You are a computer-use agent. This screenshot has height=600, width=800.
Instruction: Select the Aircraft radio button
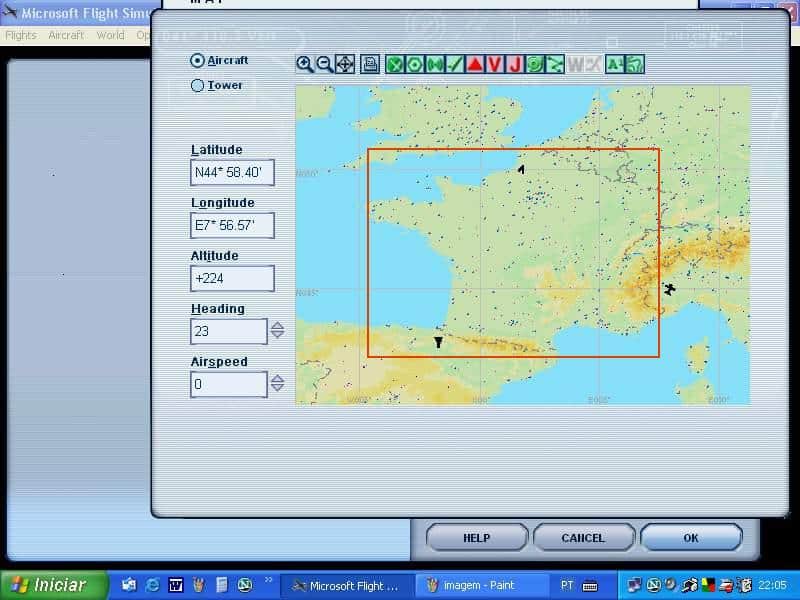(x=197, y=60)
